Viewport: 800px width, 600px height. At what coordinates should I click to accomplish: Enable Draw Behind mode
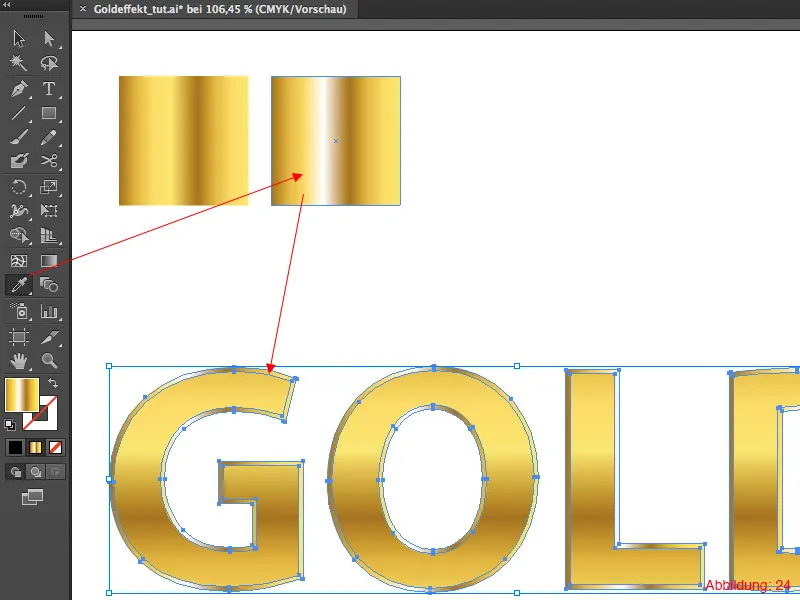(35, 472)
